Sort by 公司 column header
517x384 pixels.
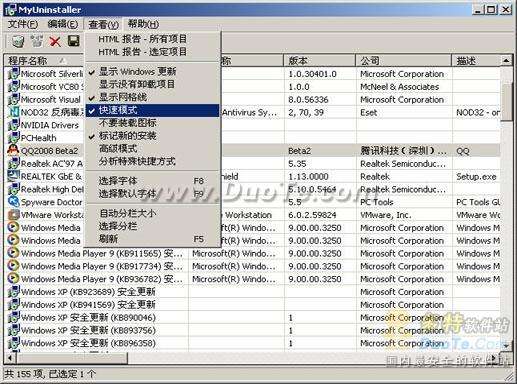point(404,61)
